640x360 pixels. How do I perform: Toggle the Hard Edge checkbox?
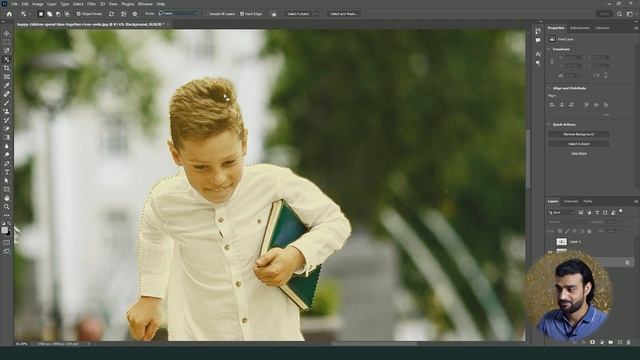point(242,14)
